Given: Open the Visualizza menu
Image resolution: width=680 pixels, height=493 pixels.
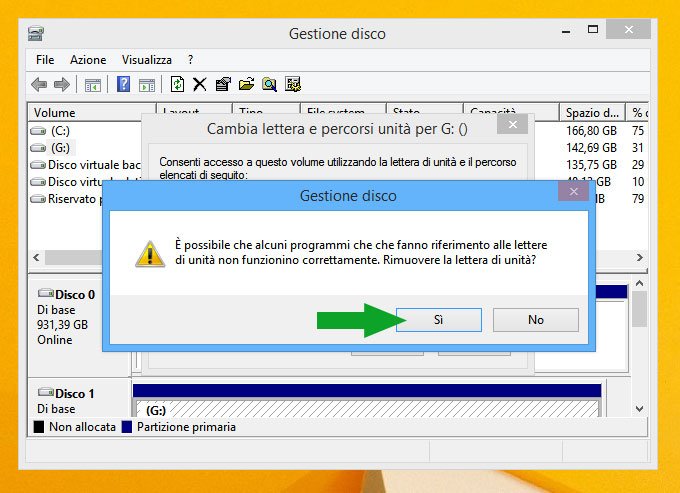Looking at the screenshot, I should click(x=147, y=60).
